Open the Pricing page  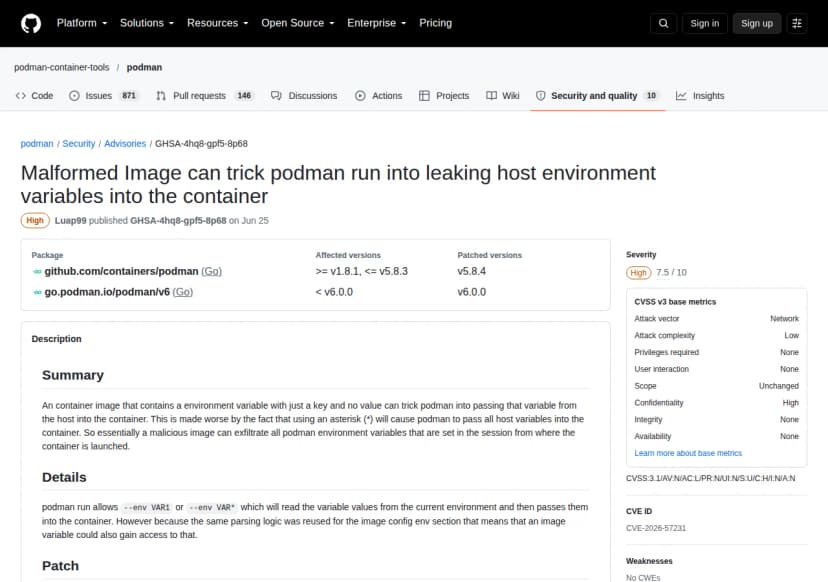[x=436, y=23]
